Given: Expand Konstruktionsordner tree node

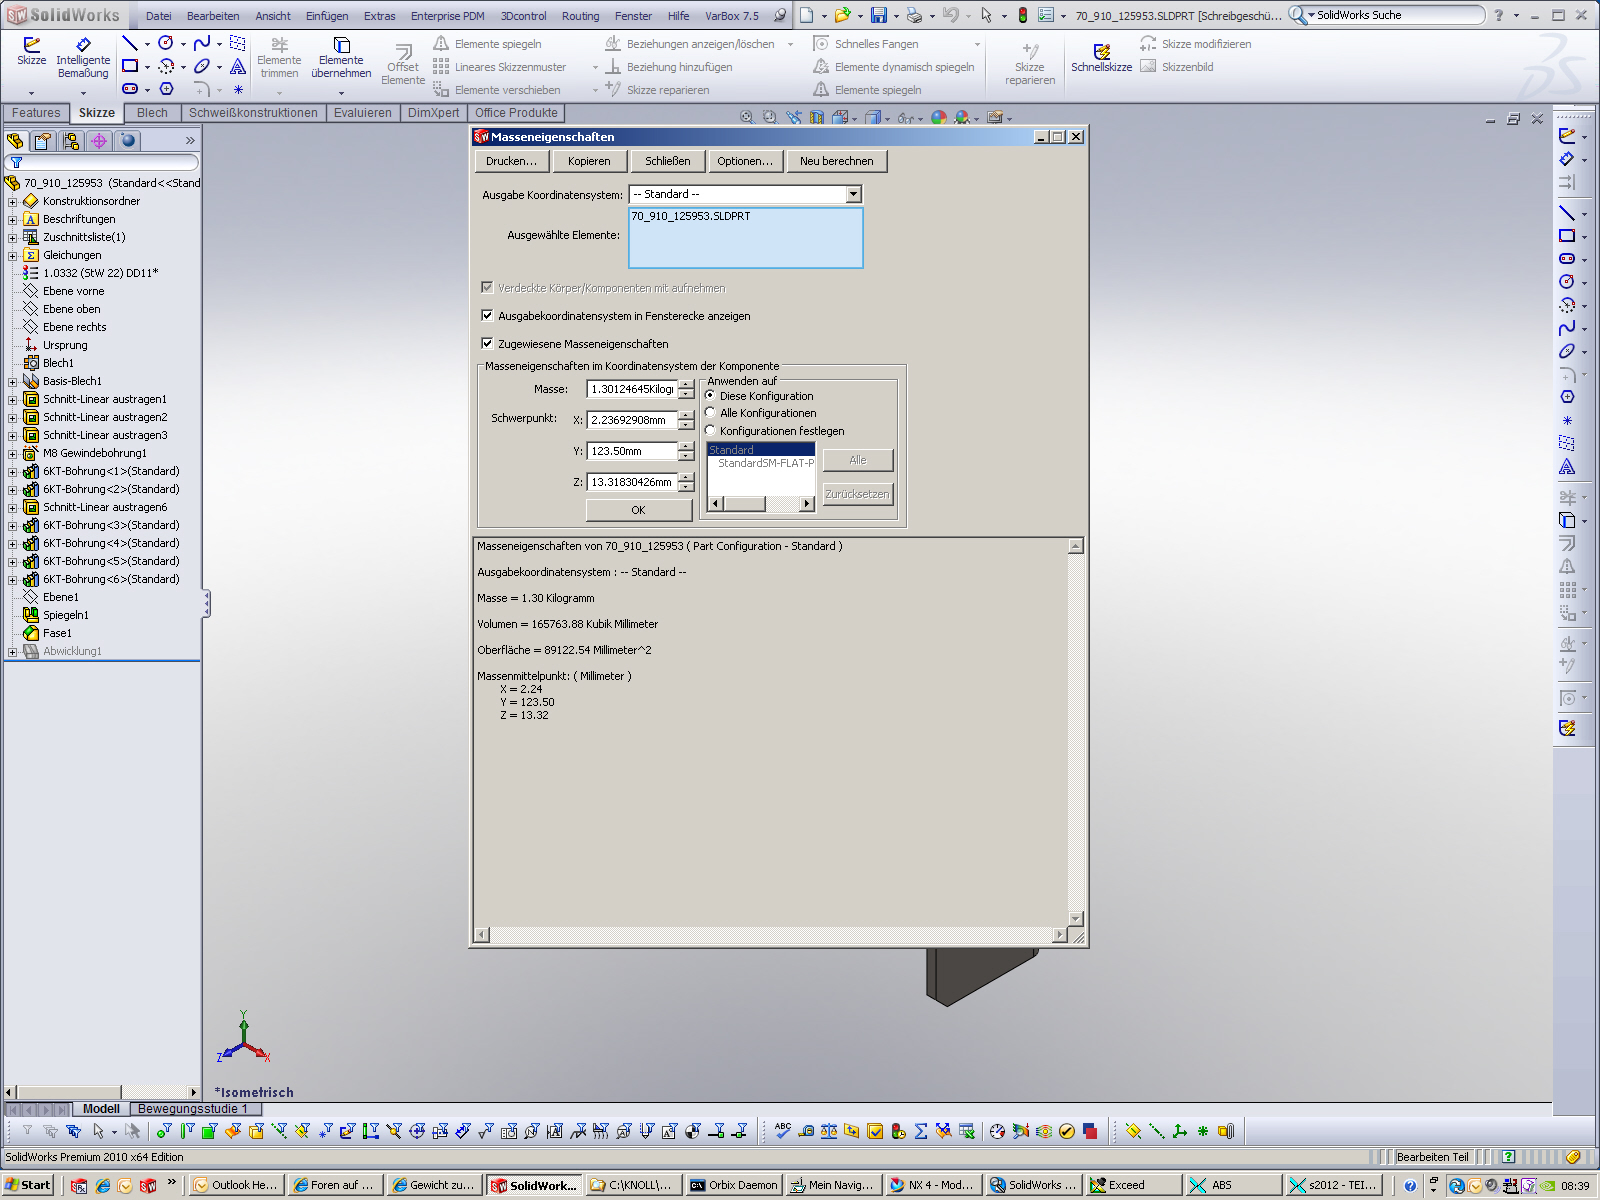Looking at the screenshot, I should (x=12, y=201).
